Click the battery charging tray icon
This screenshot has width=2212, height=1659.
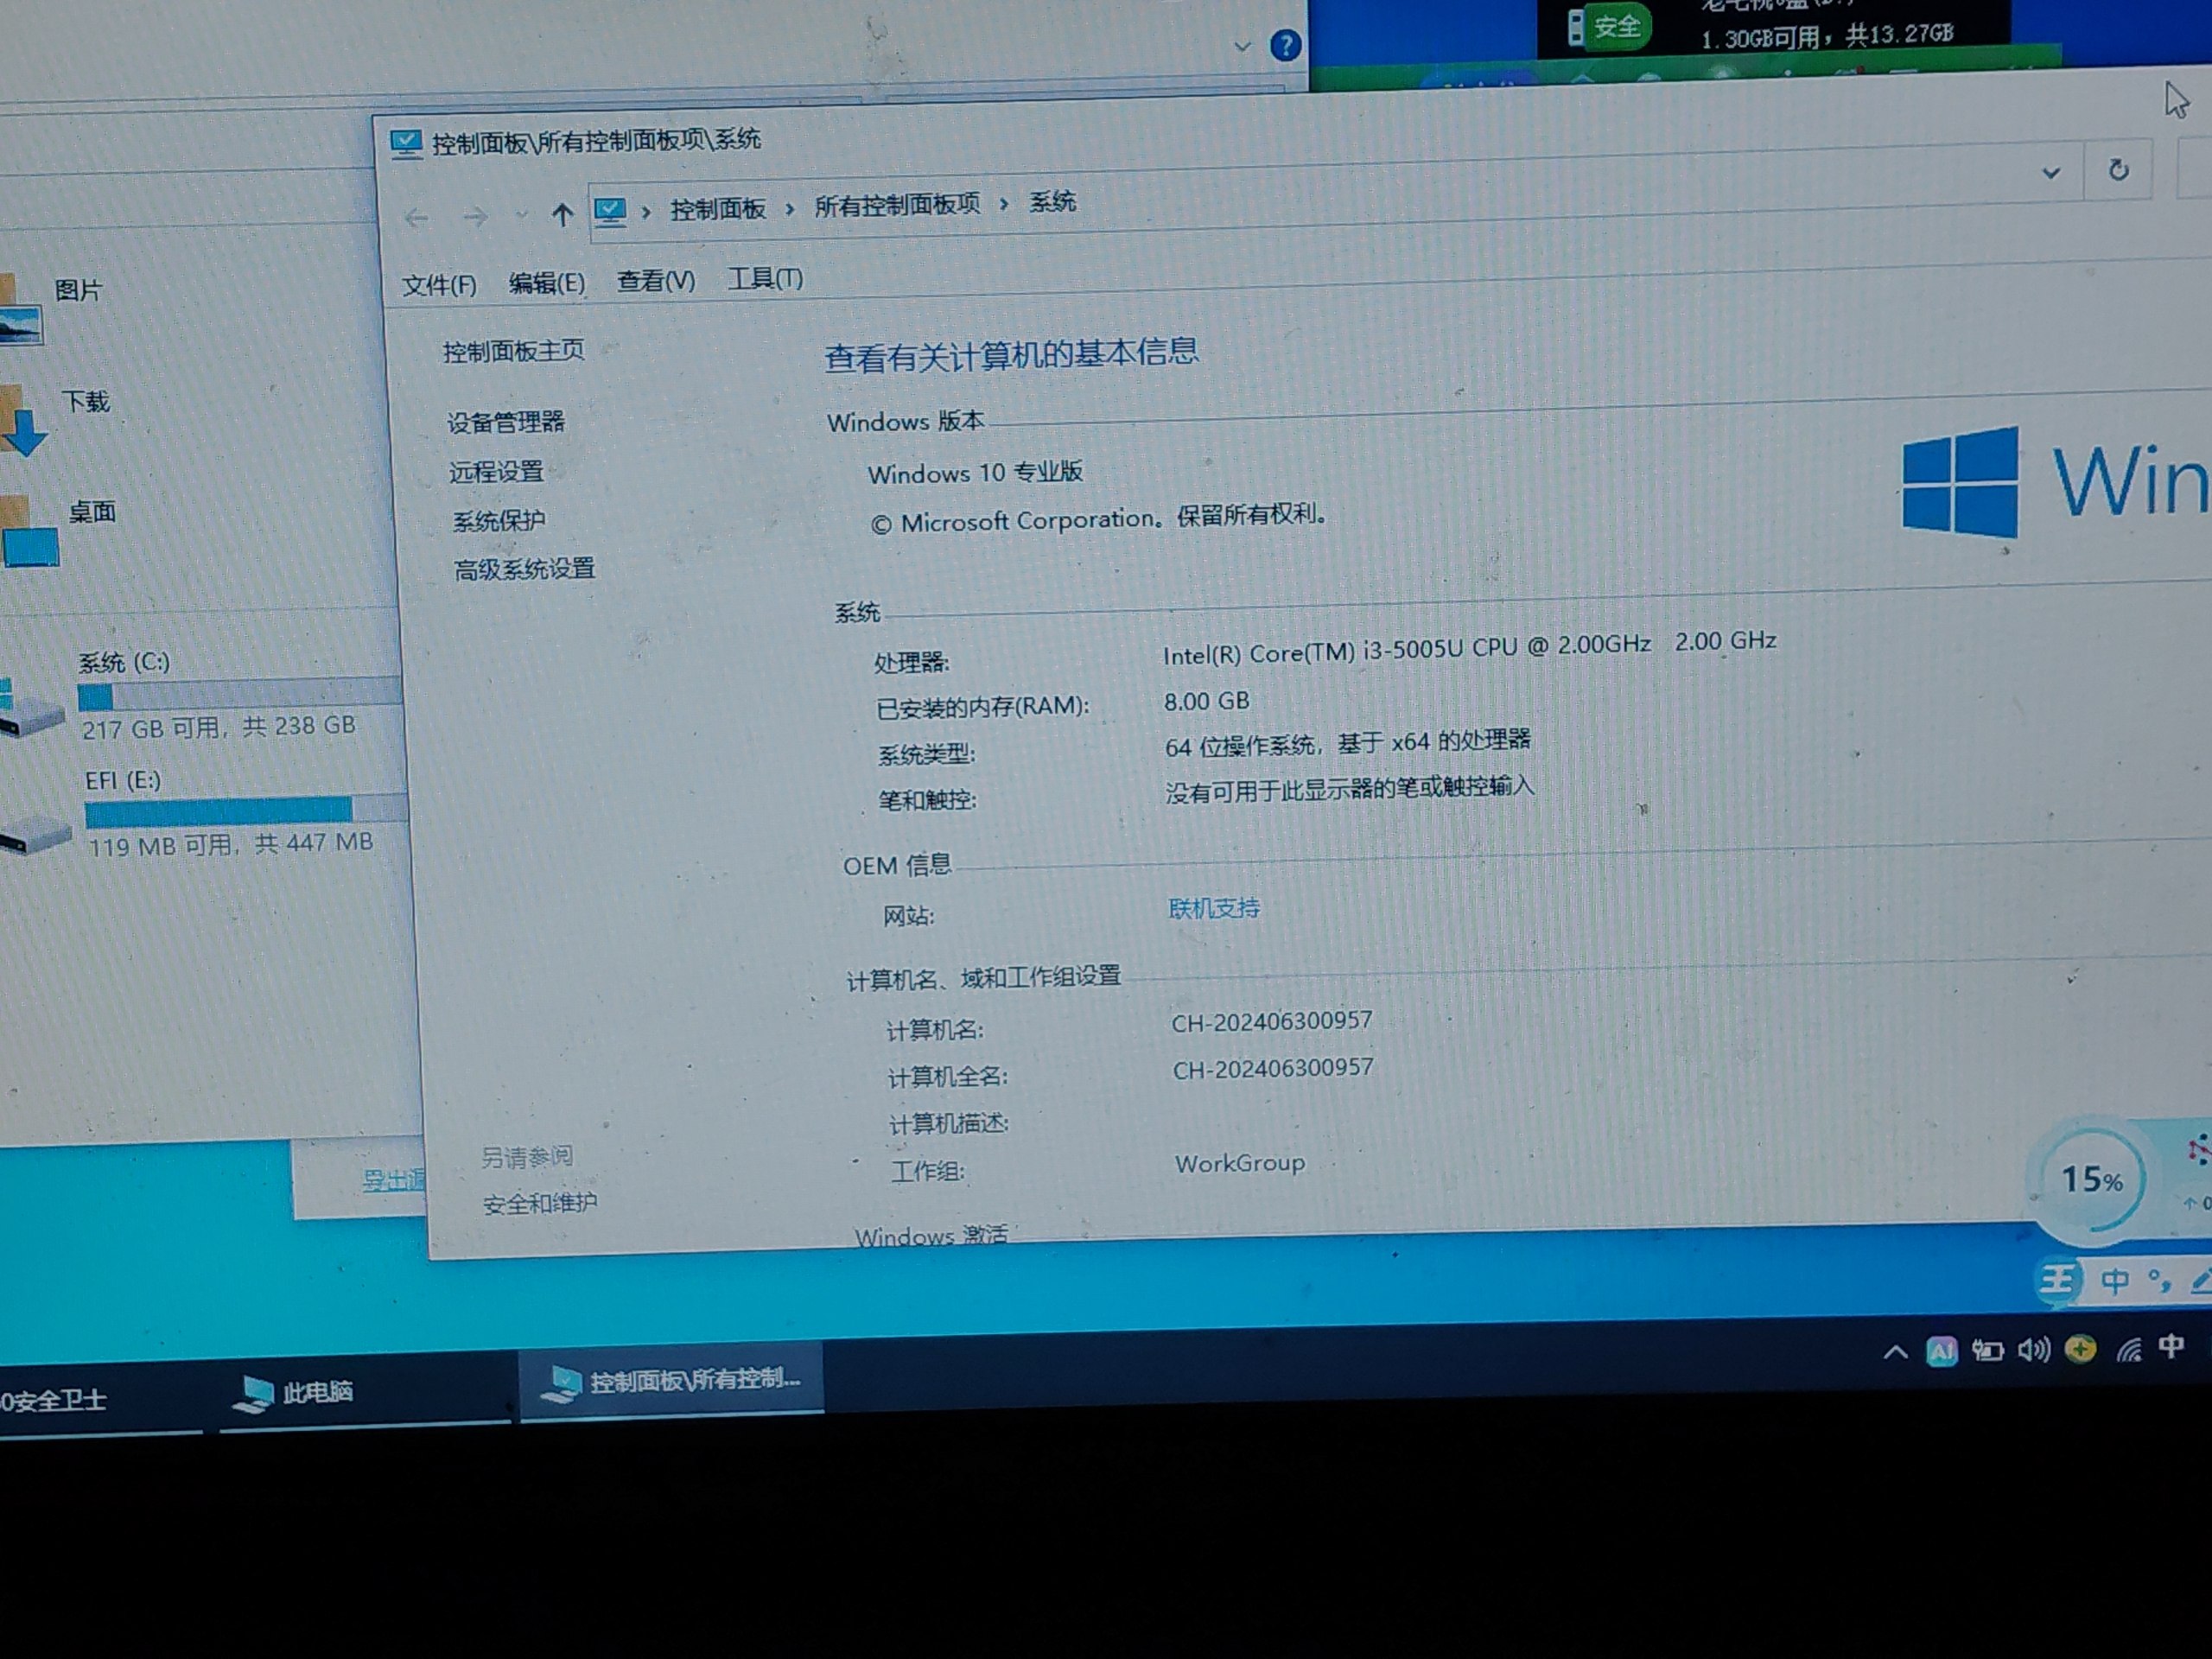tap(1987, 1351)
